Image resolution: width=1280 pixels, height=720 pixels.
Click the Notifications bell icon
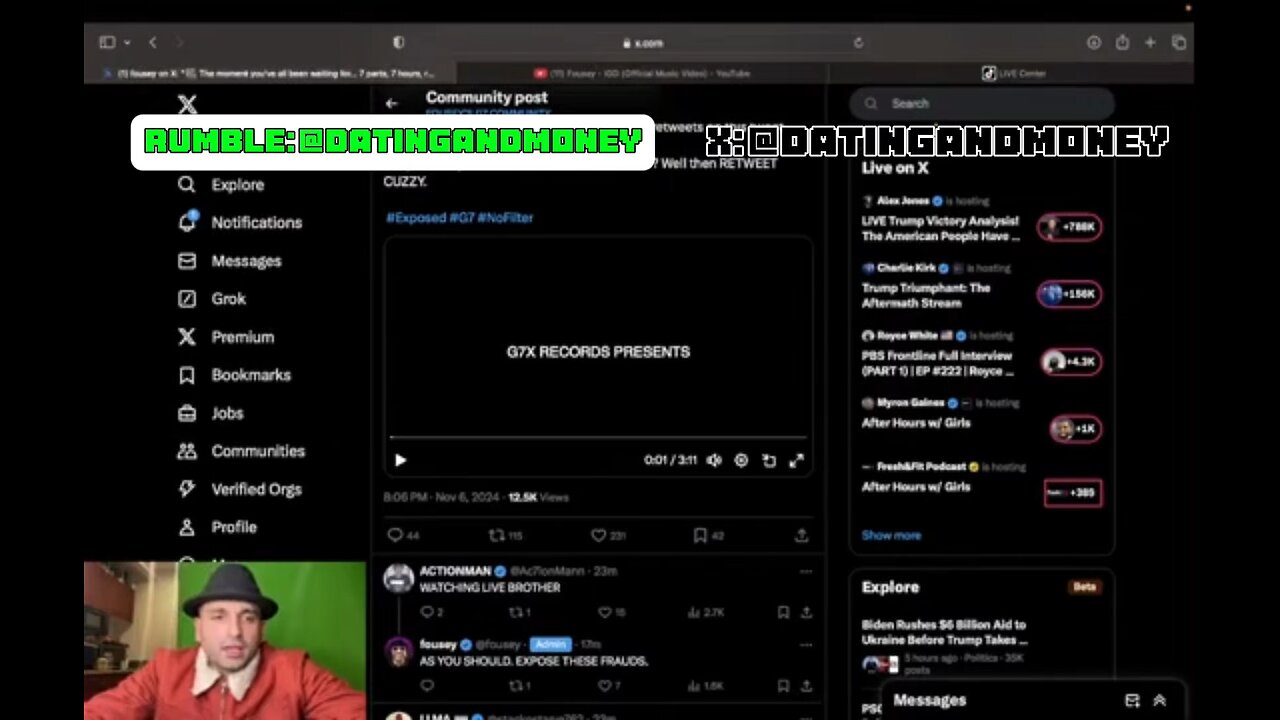(x=187, y=222)
